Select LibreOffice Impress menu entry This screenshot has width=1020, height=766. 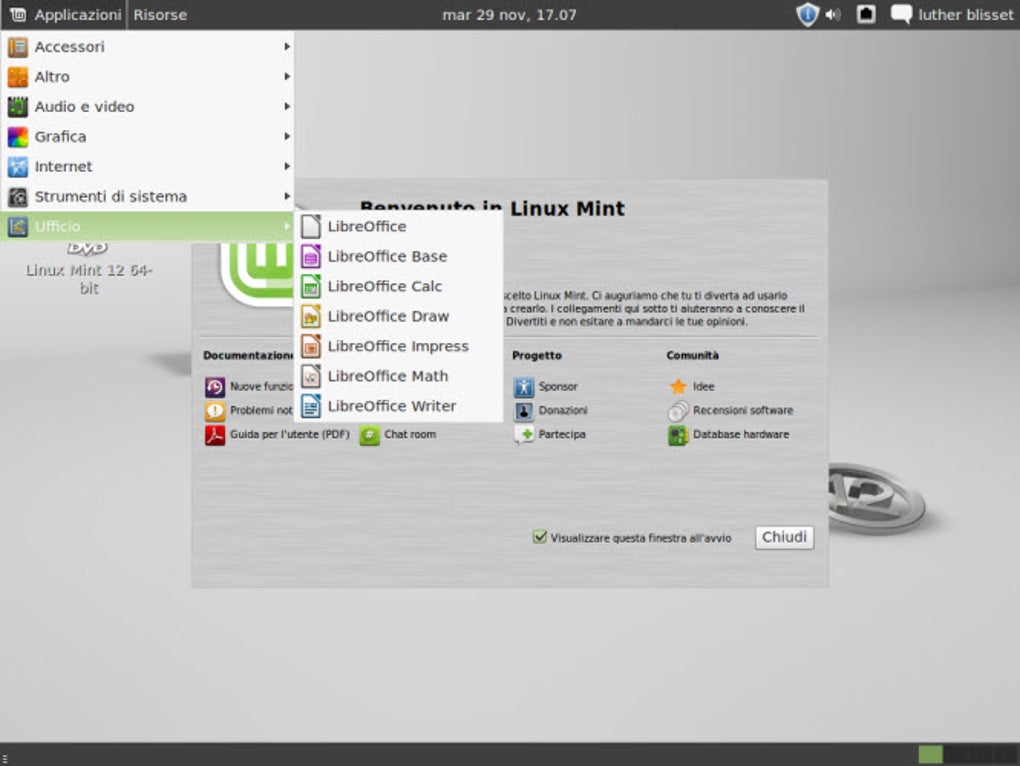(399, 346)
